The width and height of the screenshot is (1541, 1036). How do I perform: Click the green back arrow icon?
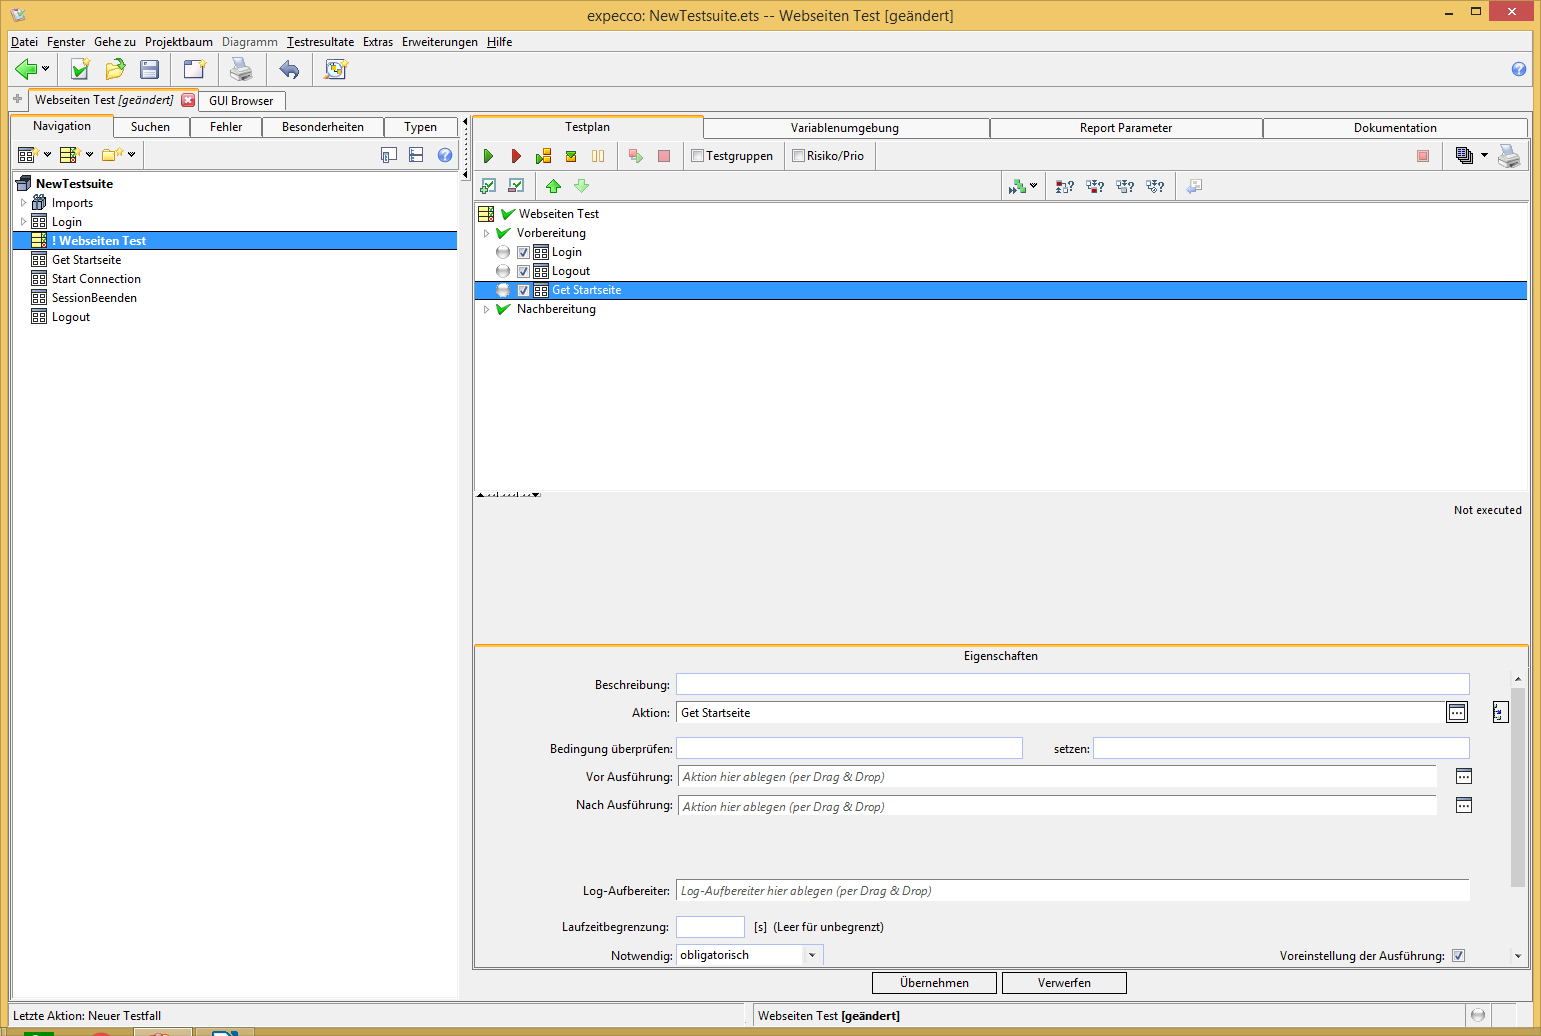pos(26,69)
